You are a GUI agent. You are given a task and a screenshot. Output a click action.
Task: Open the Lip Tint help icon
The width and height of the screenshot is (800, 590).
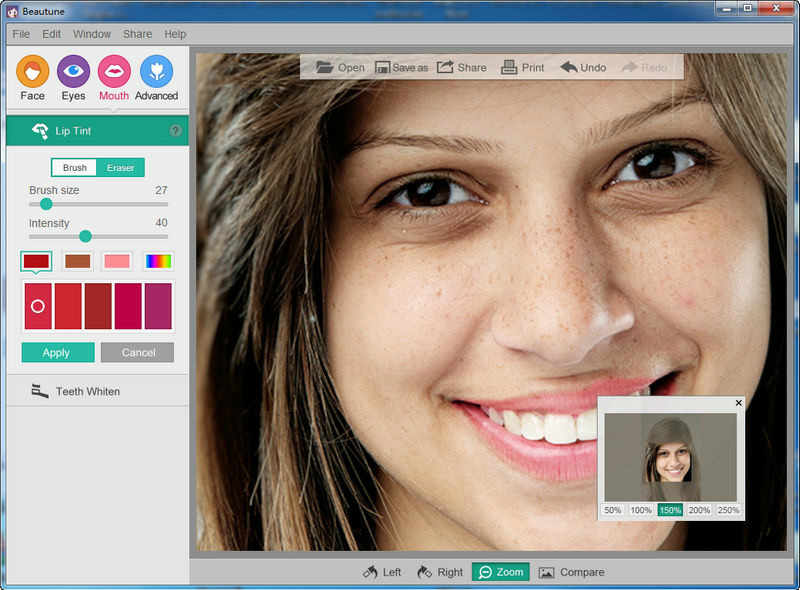point(176,131)
